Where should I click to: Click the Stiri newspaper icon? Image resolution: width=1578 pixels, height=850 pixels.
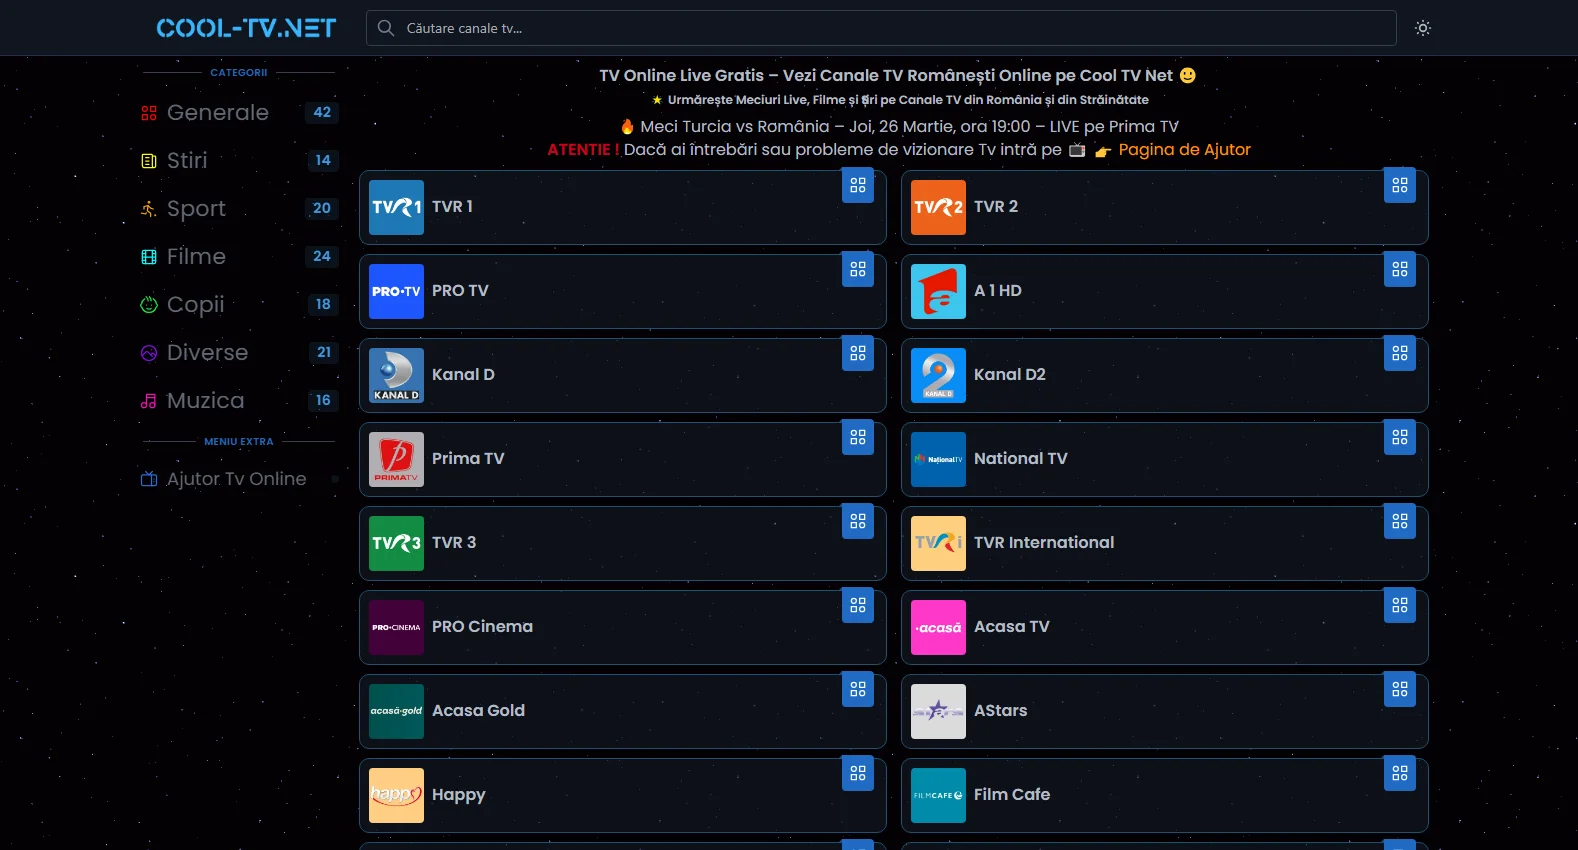coord(149,161)
